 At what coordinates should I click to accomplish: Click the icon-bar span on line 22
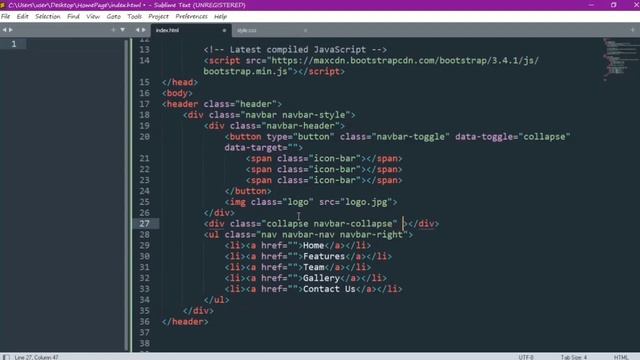[324, 169]
